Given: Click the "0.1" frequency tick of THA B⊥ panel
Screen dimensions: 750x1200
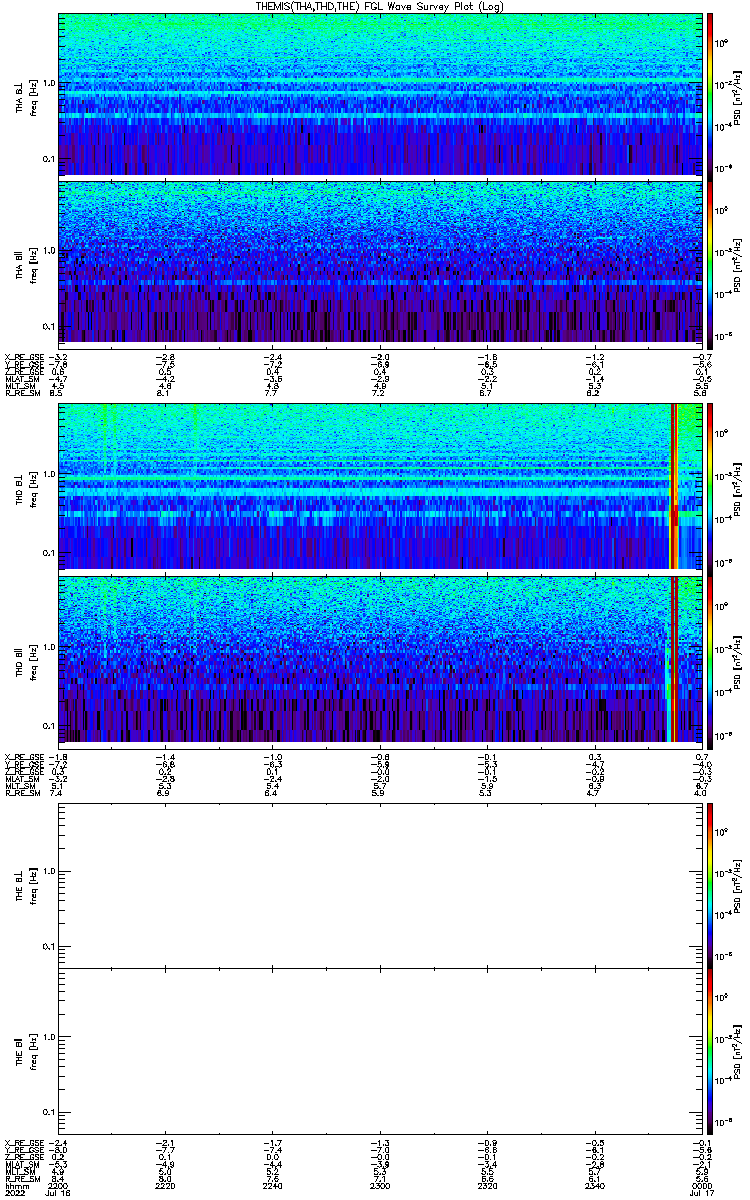Looking at the screenshot, I should [x=47, y=159].
